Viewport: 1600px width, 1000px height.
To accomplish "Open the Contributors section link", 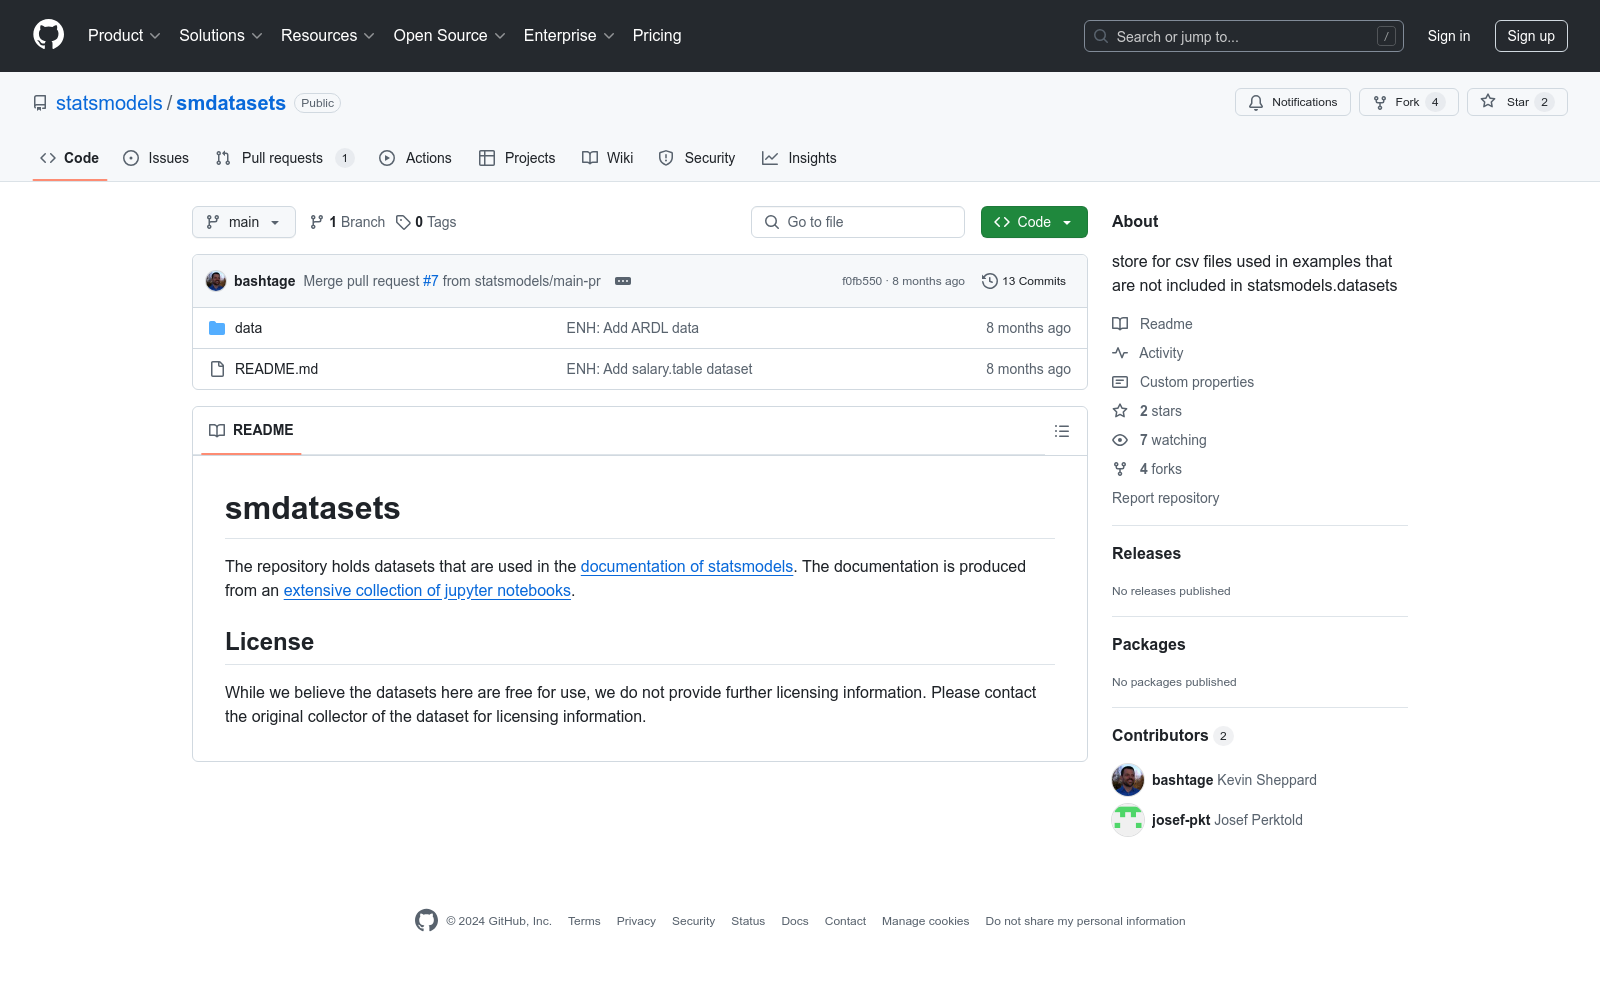I will 1172,736.
